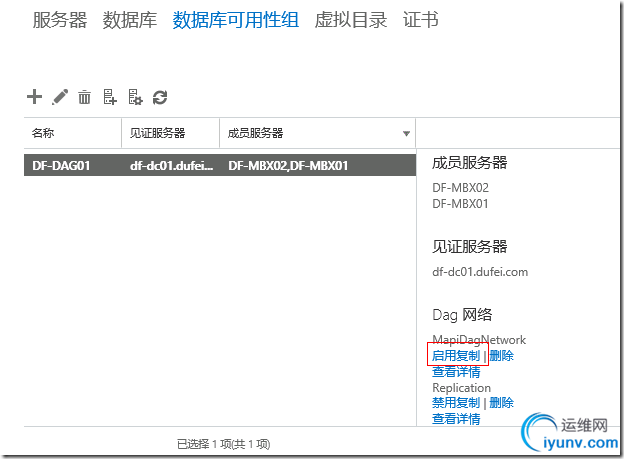Click the Replication network label
This screenshot has height=459, width=624.
pos(462,388)
